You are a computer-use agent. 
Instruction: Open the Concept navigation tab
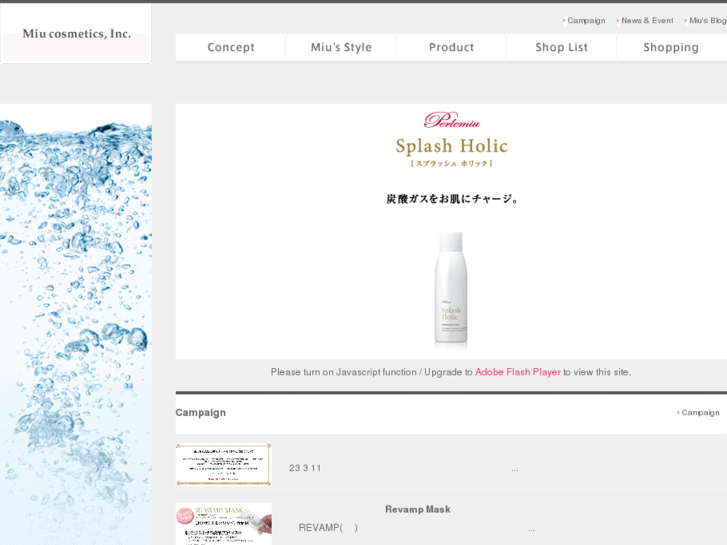230,47
